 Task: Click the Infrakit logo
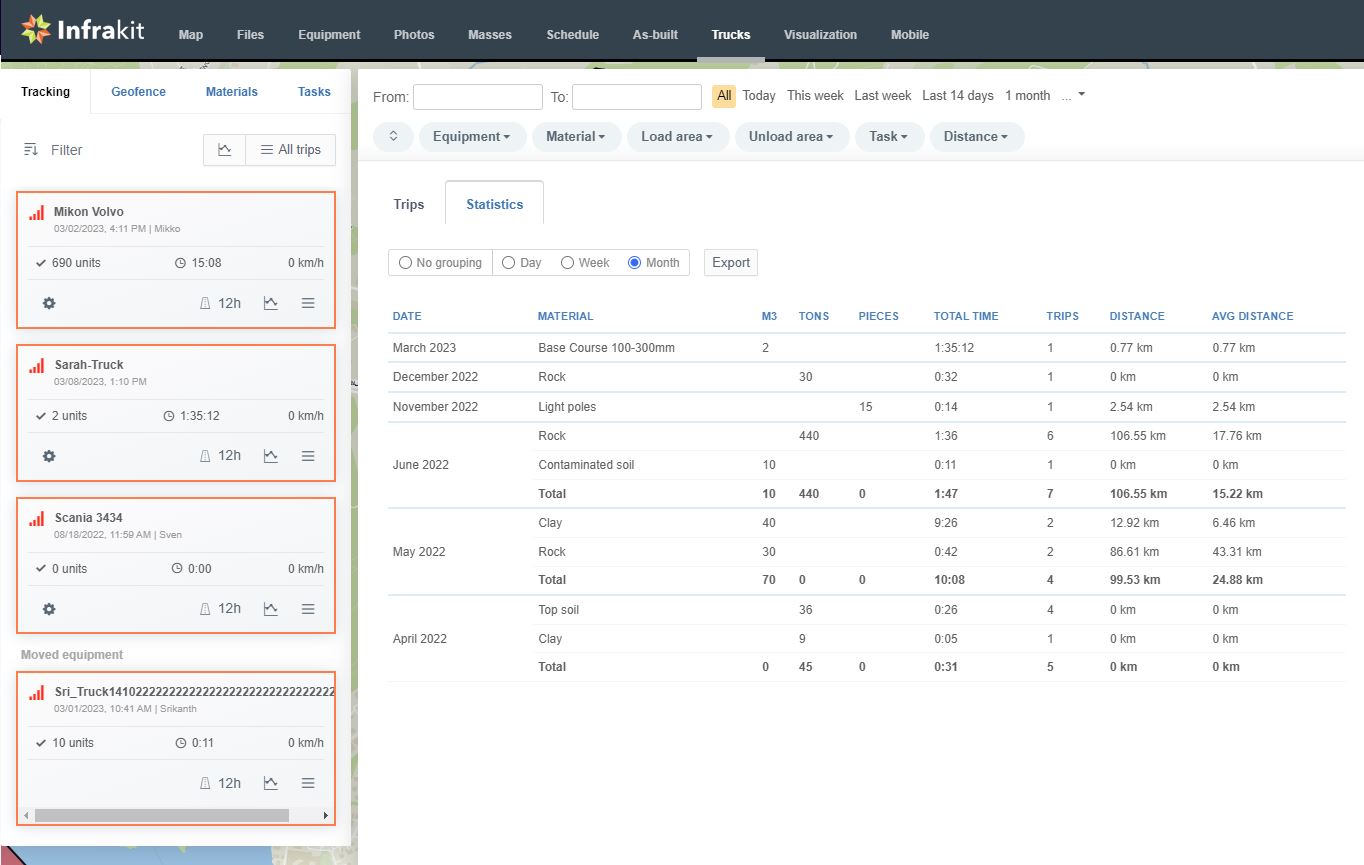(x=83, y=30)
